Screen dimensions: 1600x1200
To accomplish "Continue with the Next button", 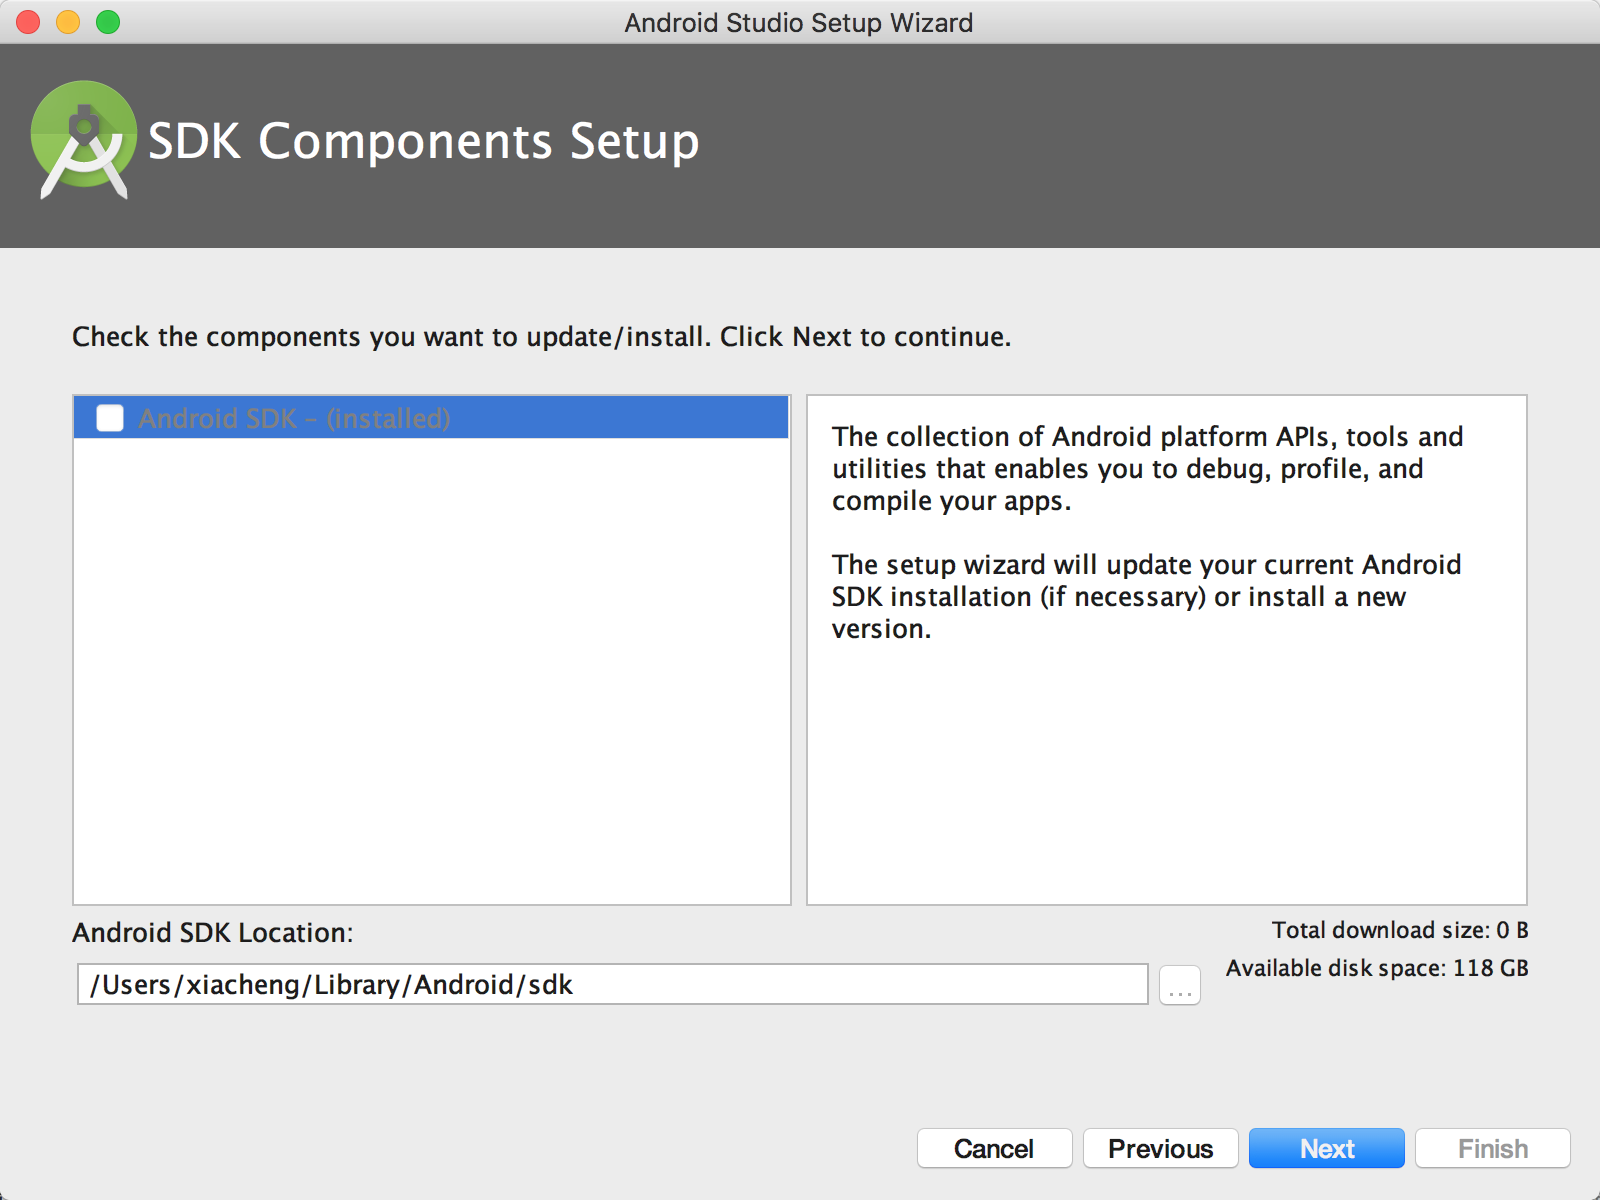I will [1326, 1148].
